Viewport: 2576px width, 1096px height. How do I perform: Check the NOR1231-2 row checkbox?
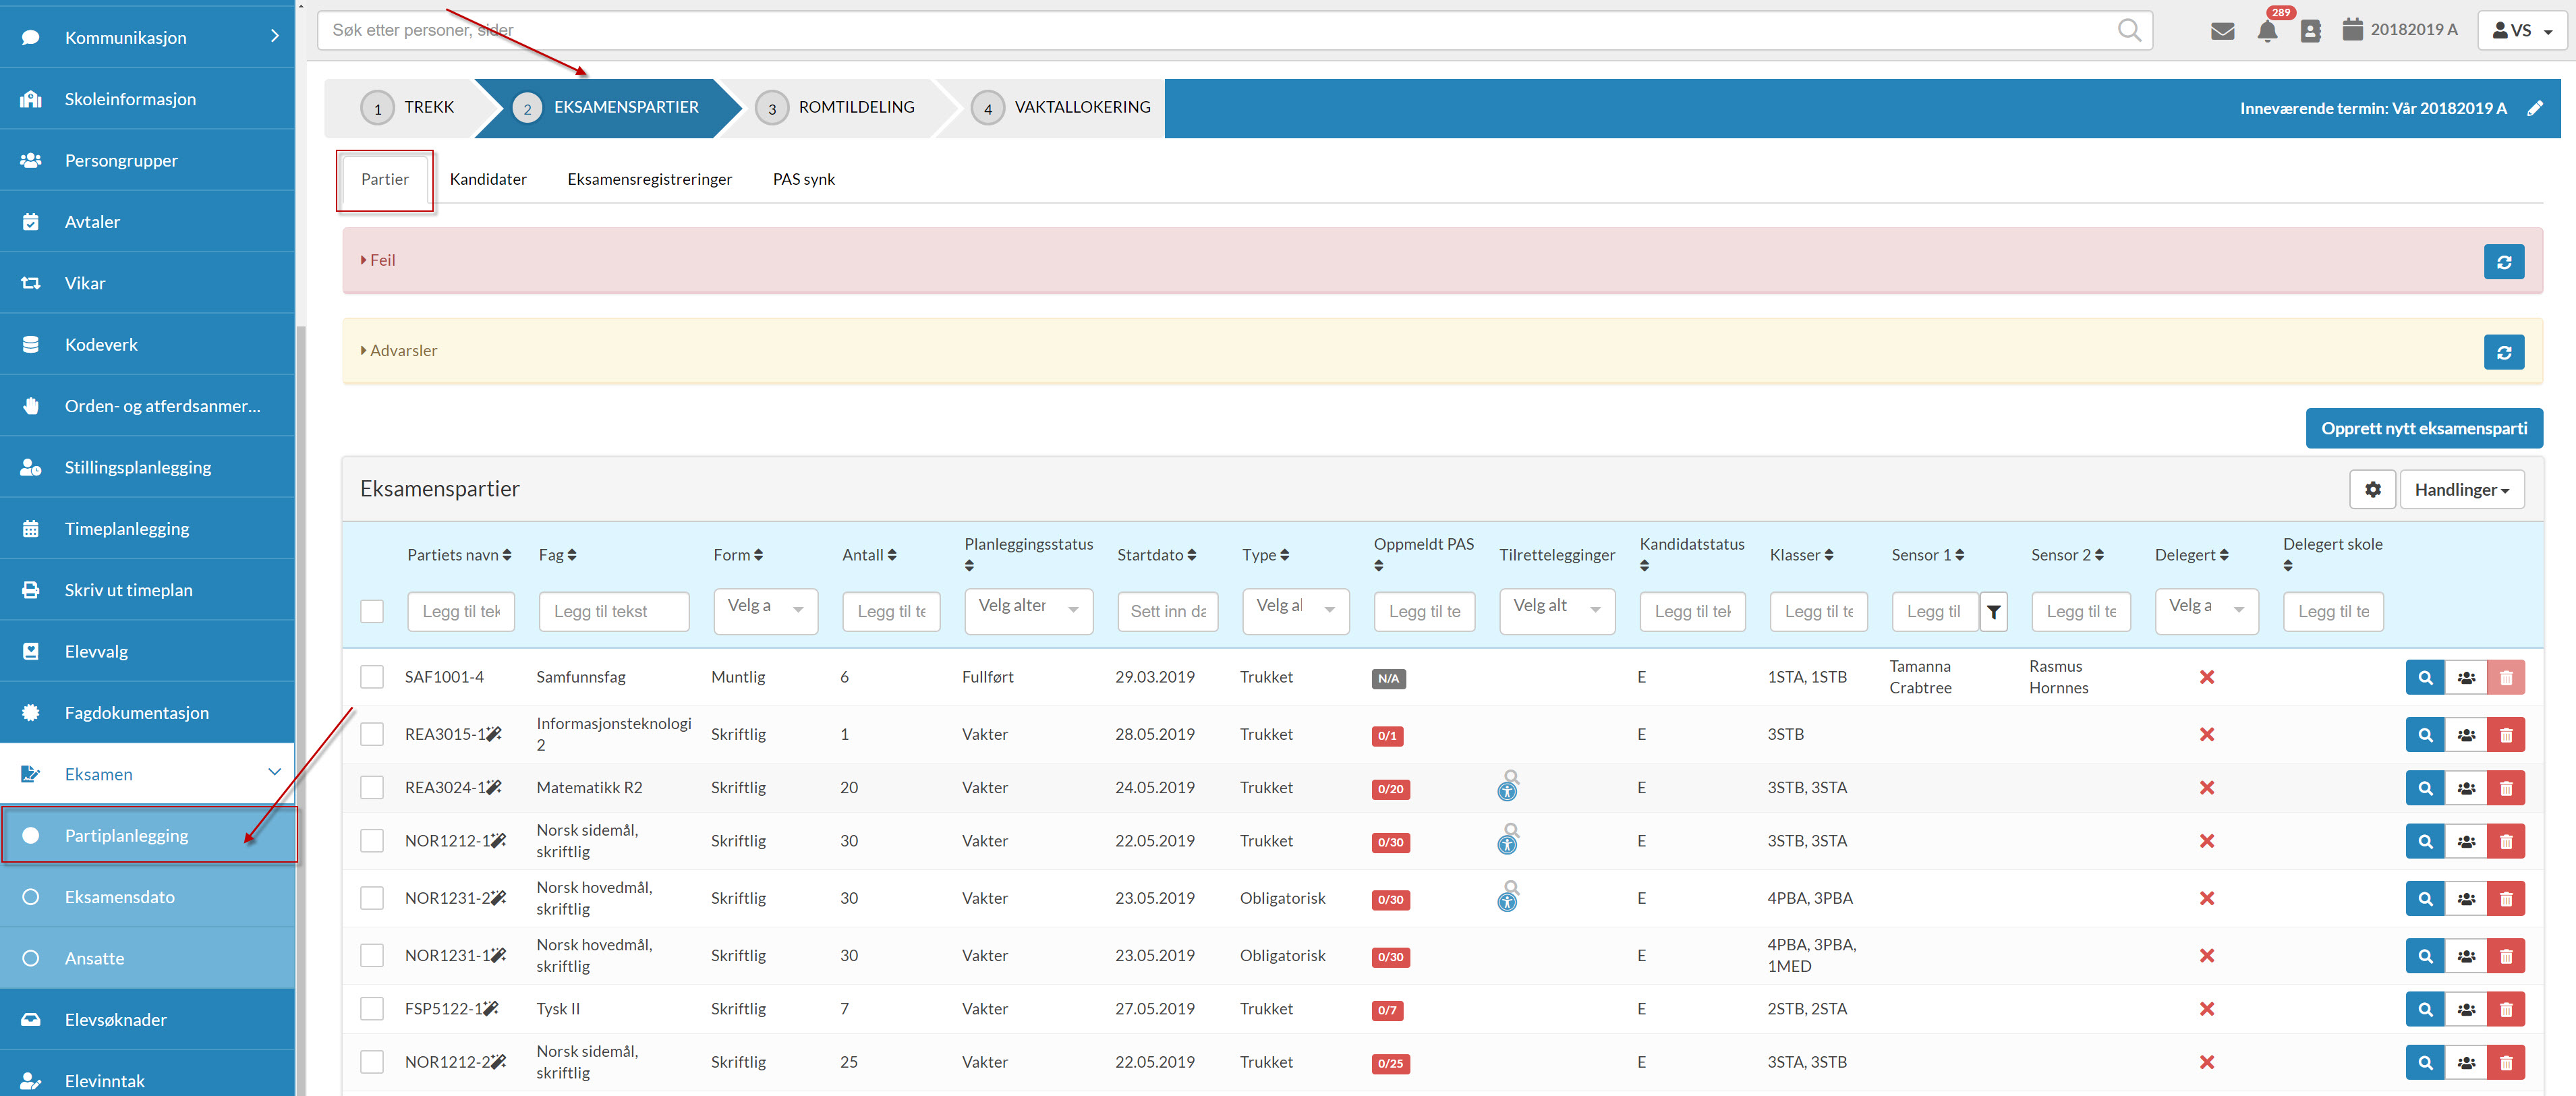[372, 899]
